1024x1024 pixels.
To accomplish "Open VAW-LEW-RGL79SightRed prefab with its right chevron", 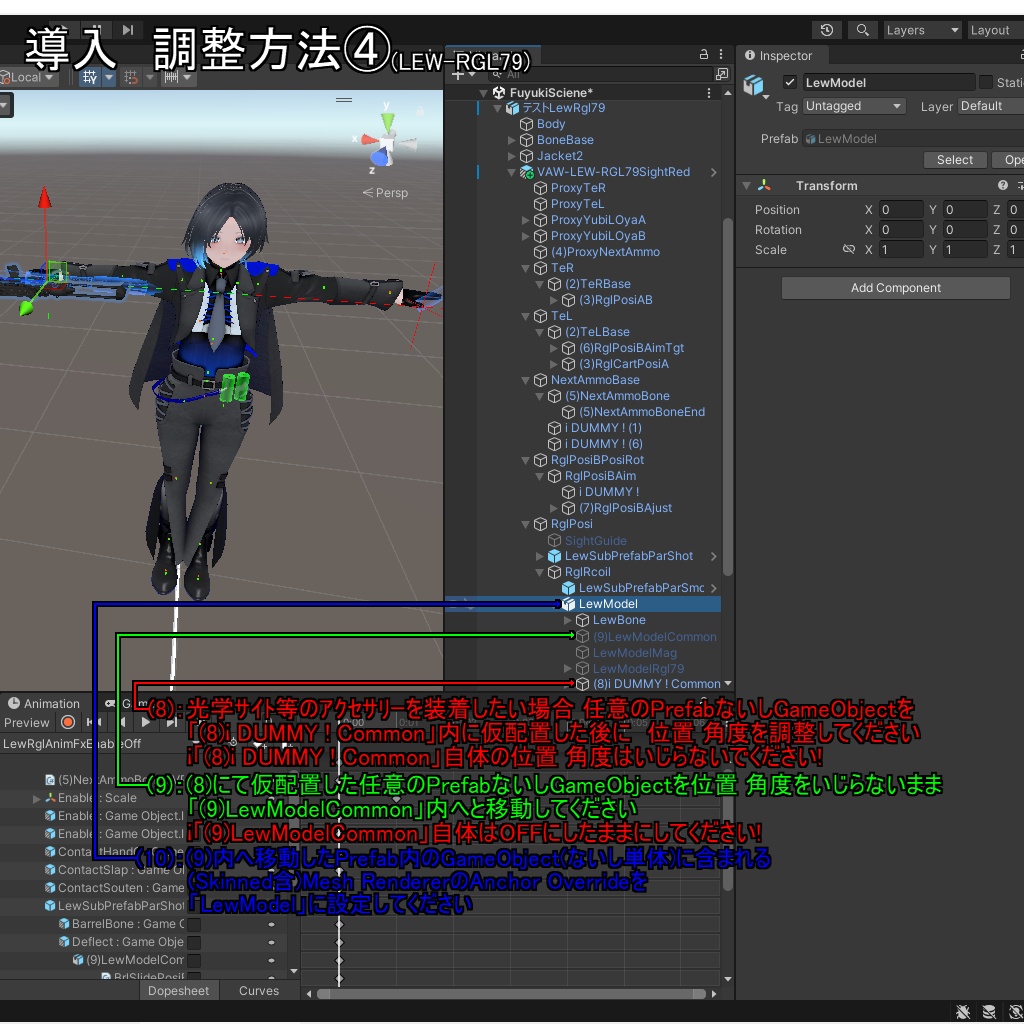I will [714, 172].
